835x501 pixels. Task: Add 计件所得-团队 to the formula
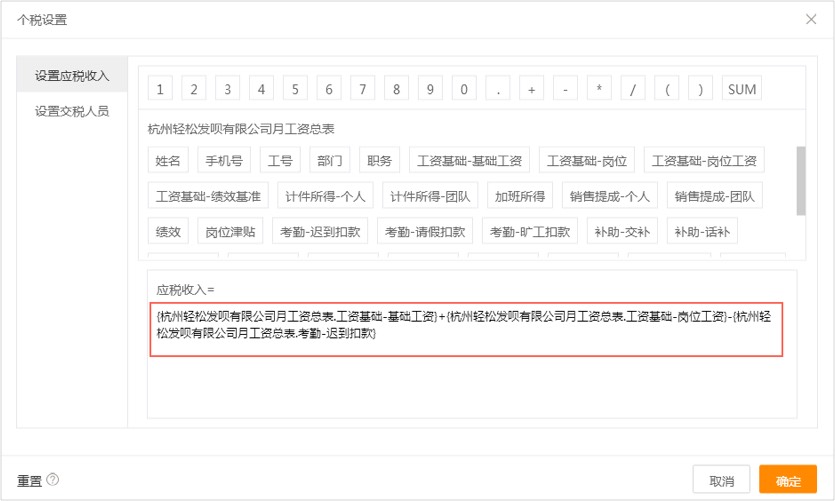tap(430, 196)
